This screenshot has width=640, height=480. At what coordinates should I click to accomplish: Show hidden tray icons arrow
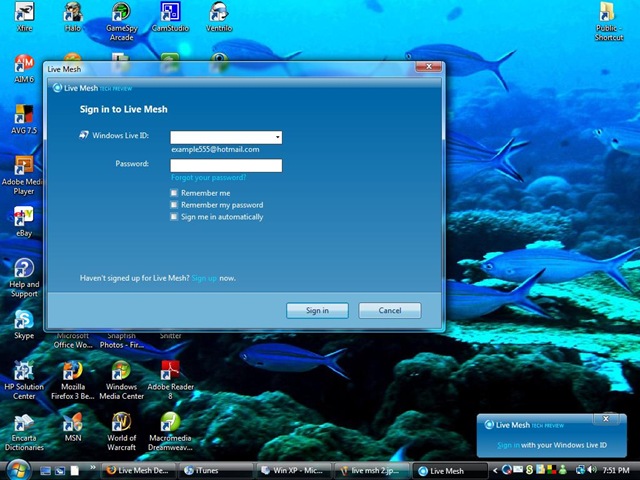coord(495,470)
